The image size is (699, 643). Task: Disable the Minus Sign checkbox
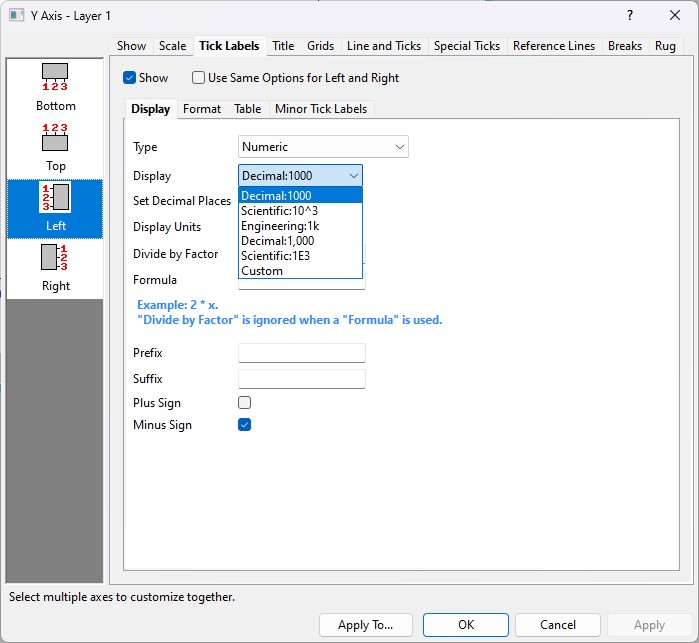tap(244, 425)
